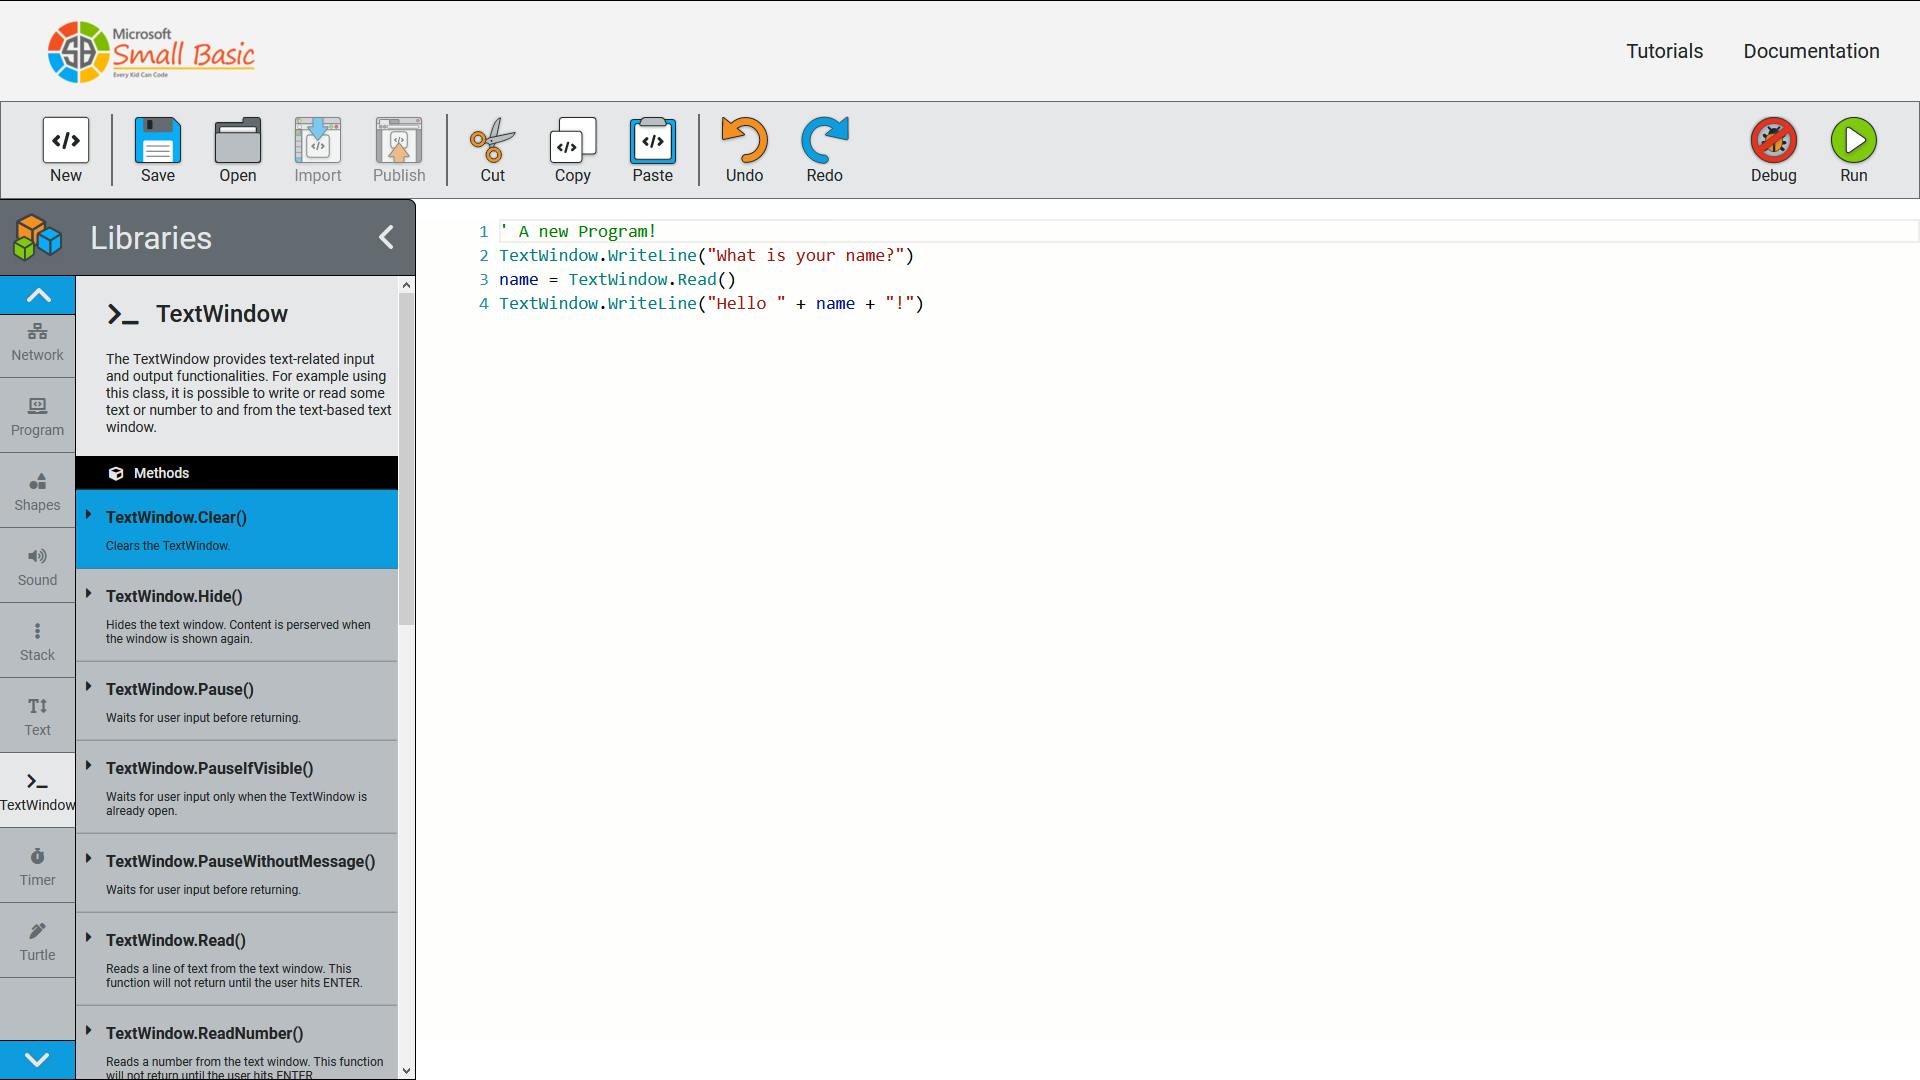Save the current program
The height and width of the screenshot is (1080, 1920).
(x=157, y=148)
